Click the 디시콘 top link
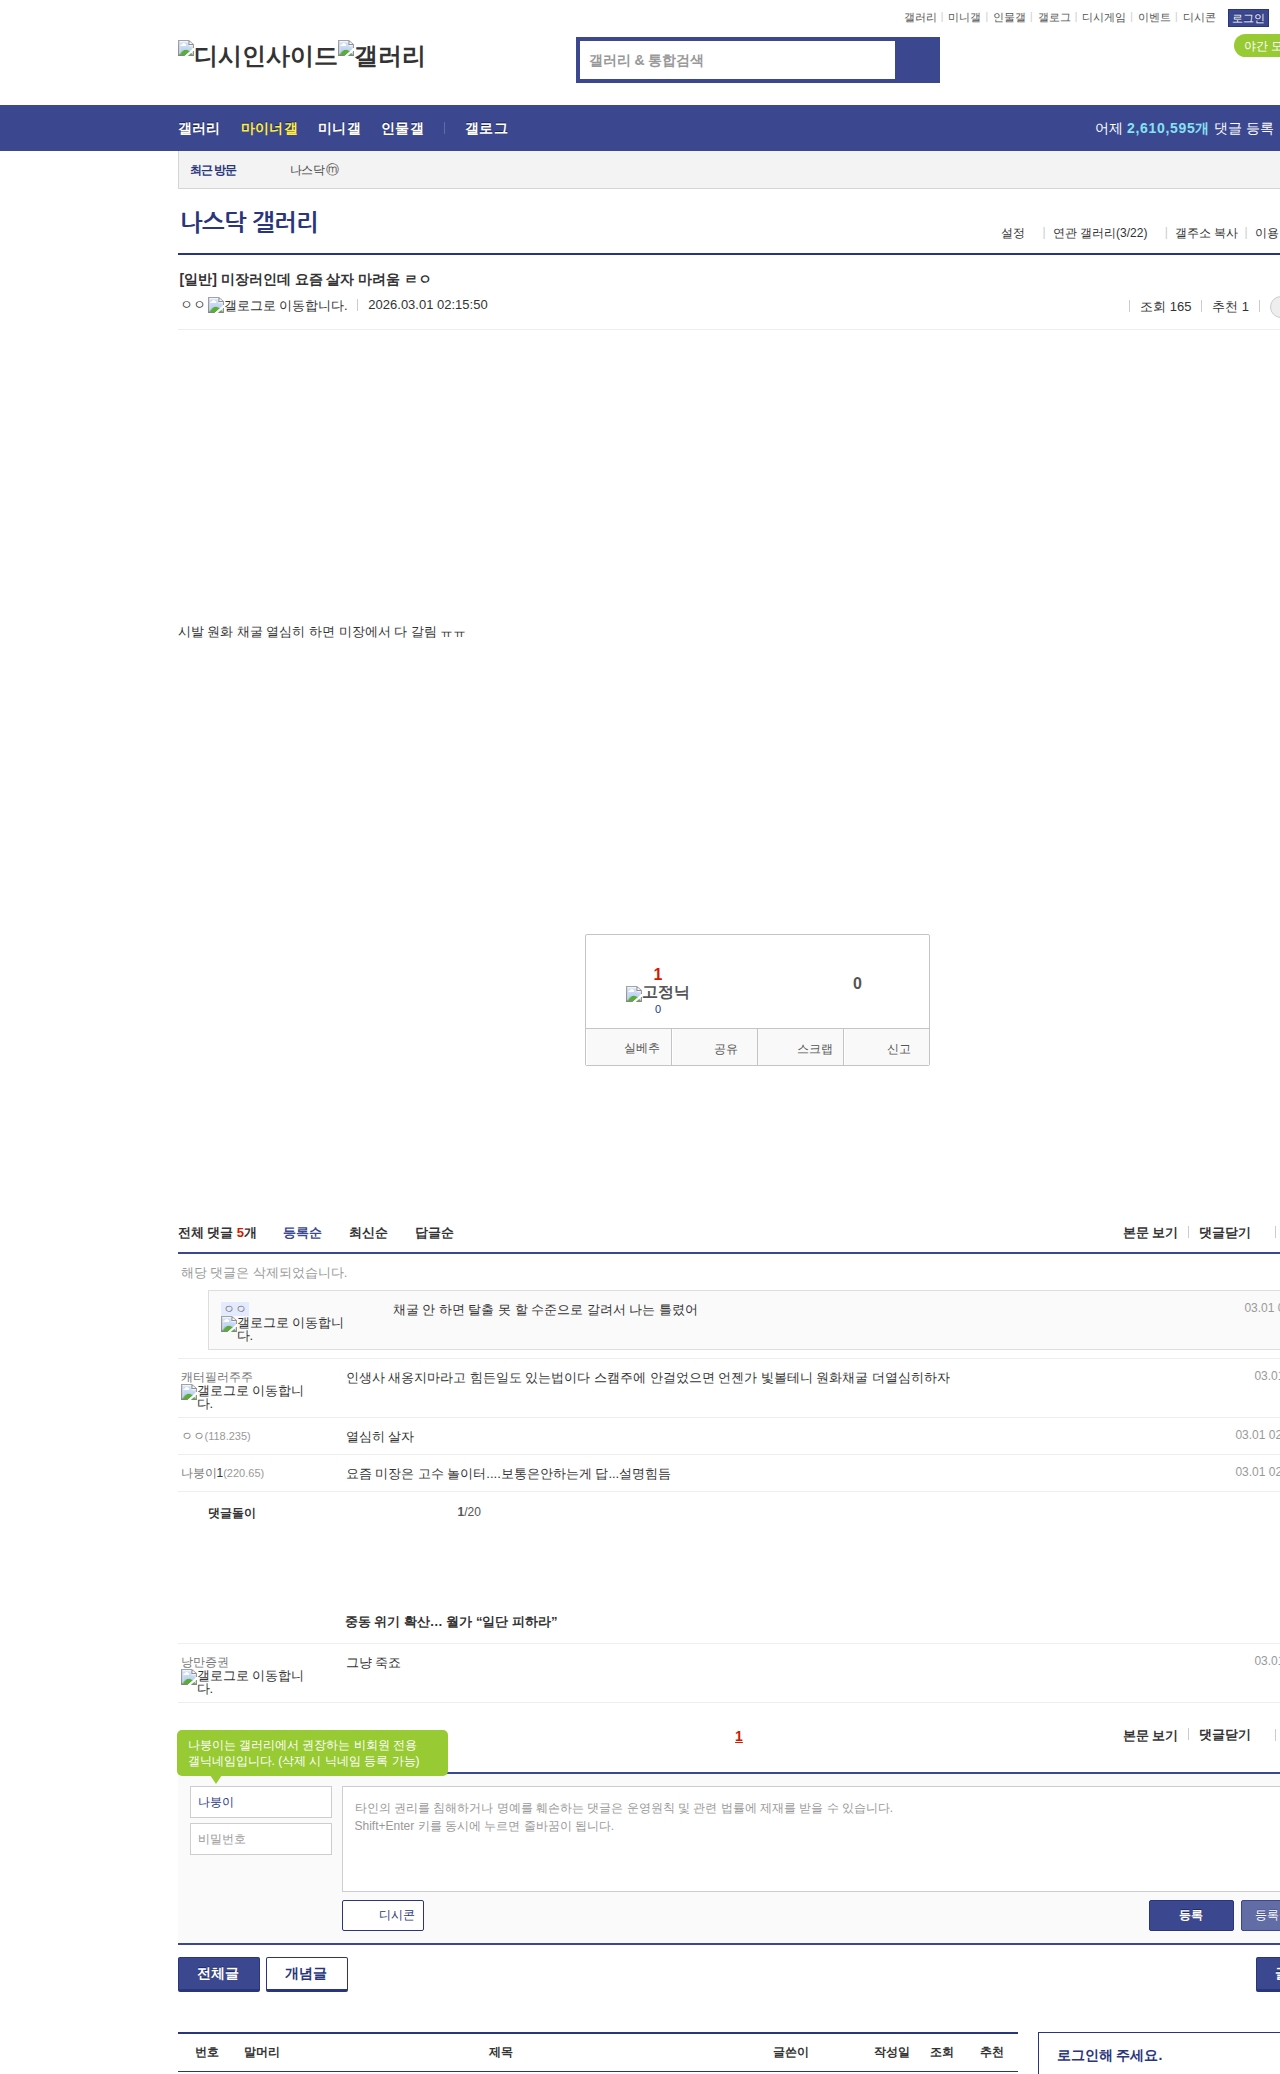Screen dimensions: 1280x2074 1199,18
